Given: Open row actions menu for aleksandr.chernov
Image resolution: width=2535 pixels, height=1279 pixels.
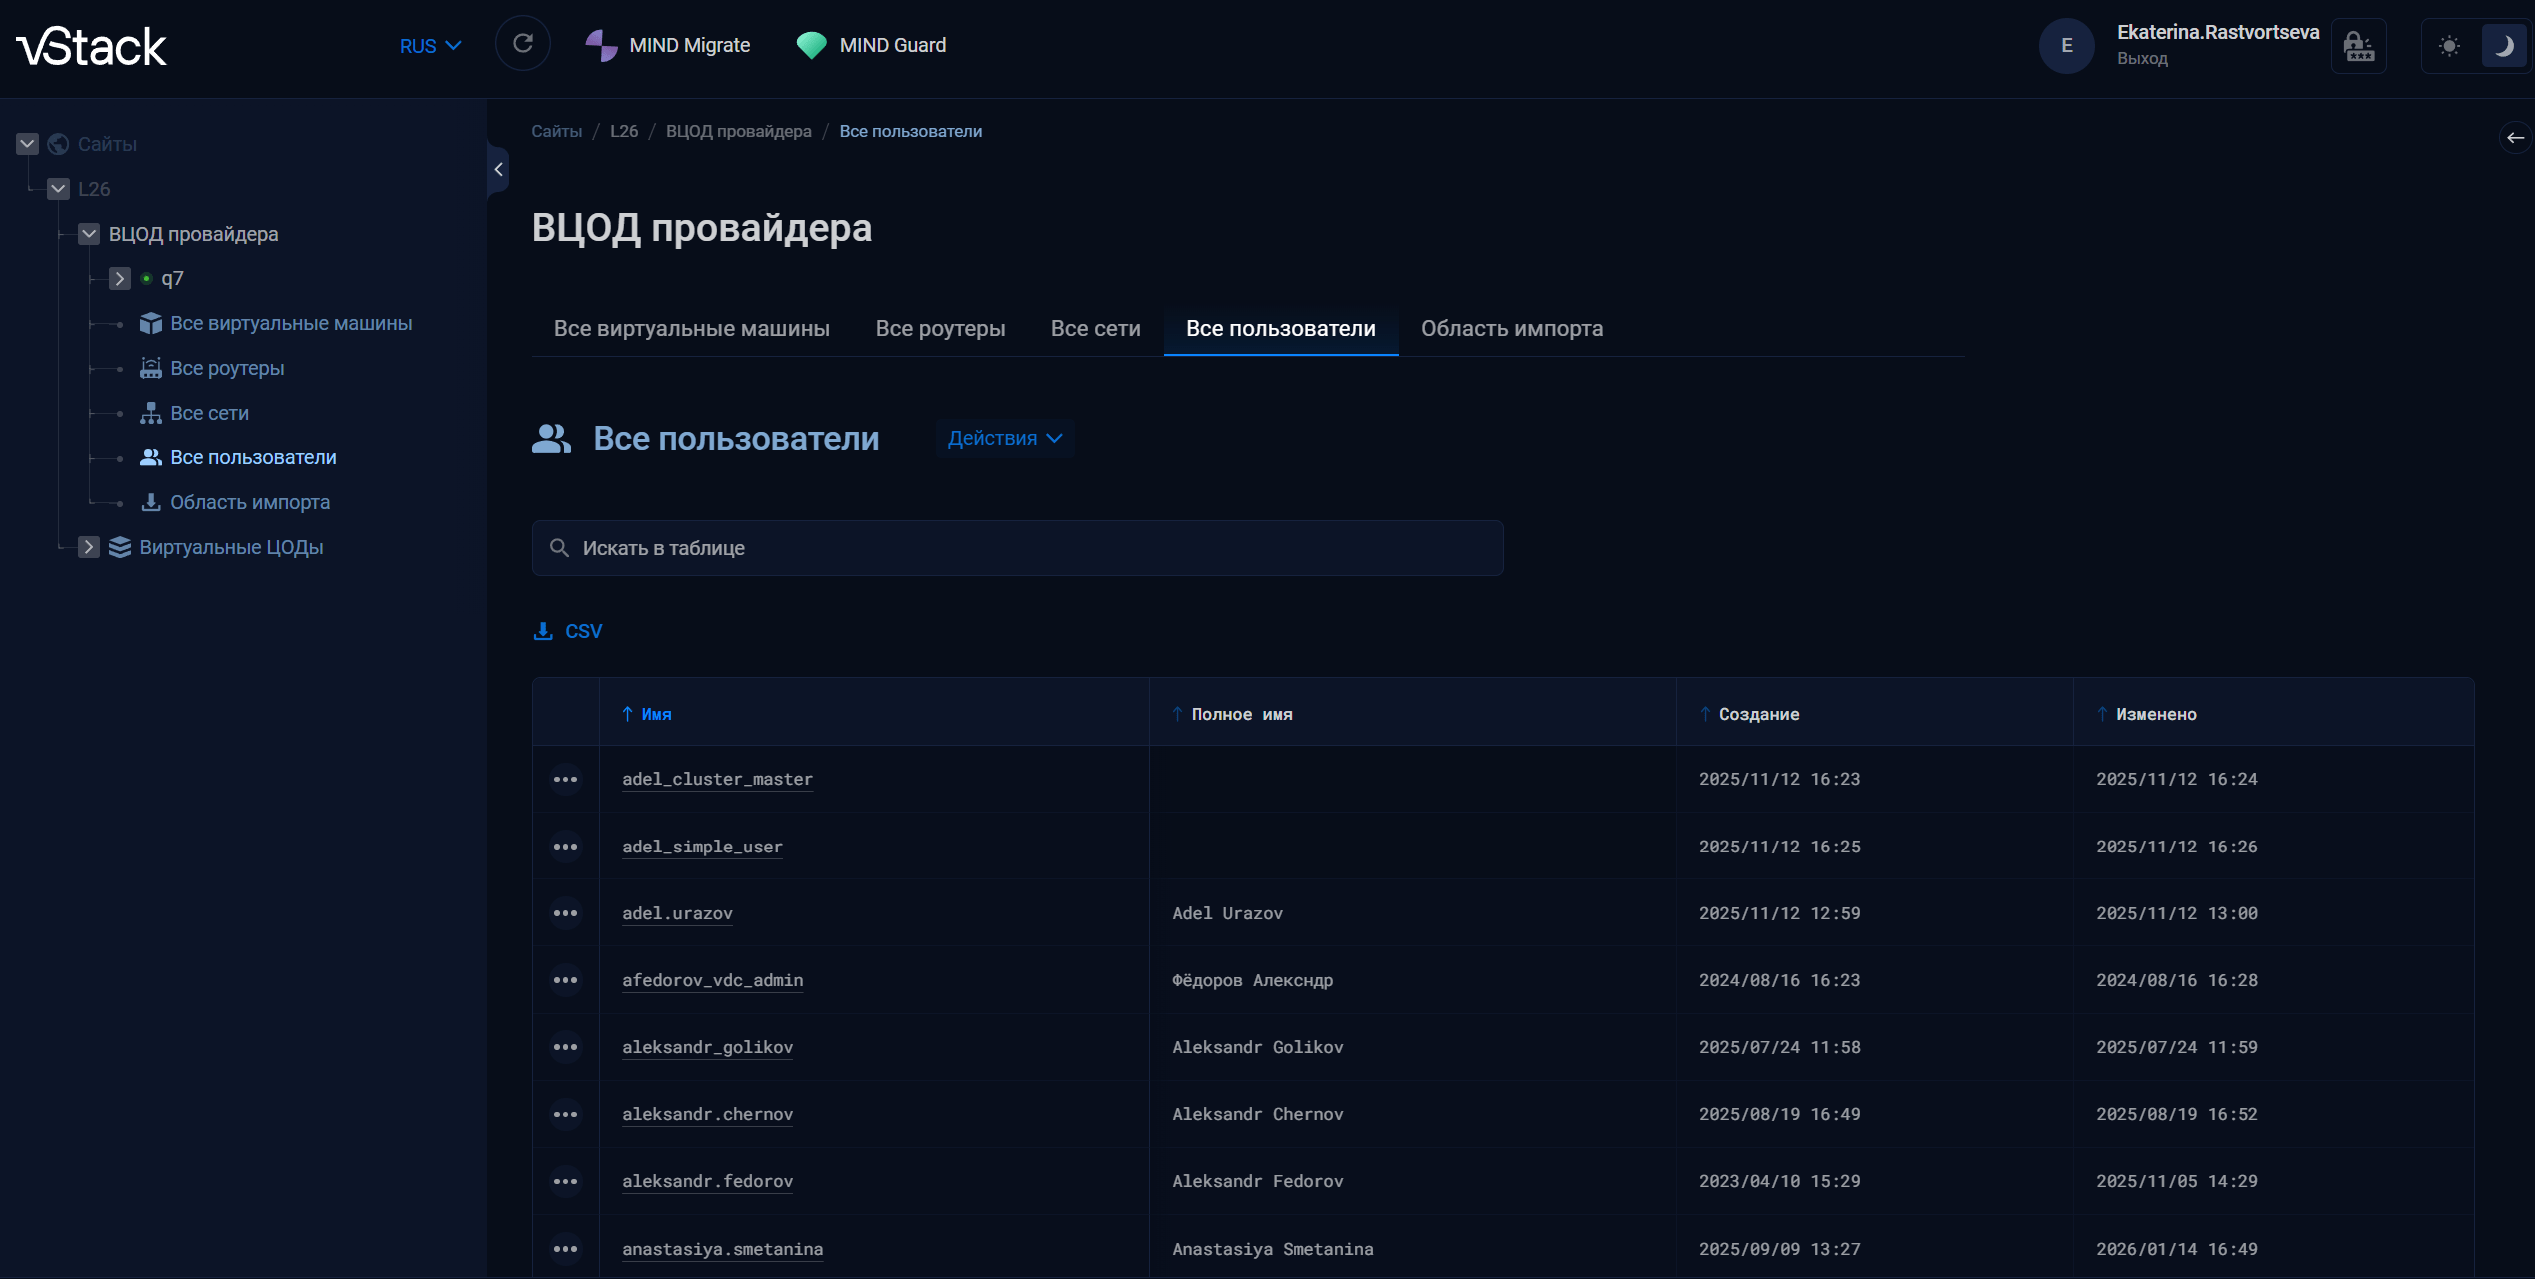Looking at the screenshot, I should point(565,1114).
